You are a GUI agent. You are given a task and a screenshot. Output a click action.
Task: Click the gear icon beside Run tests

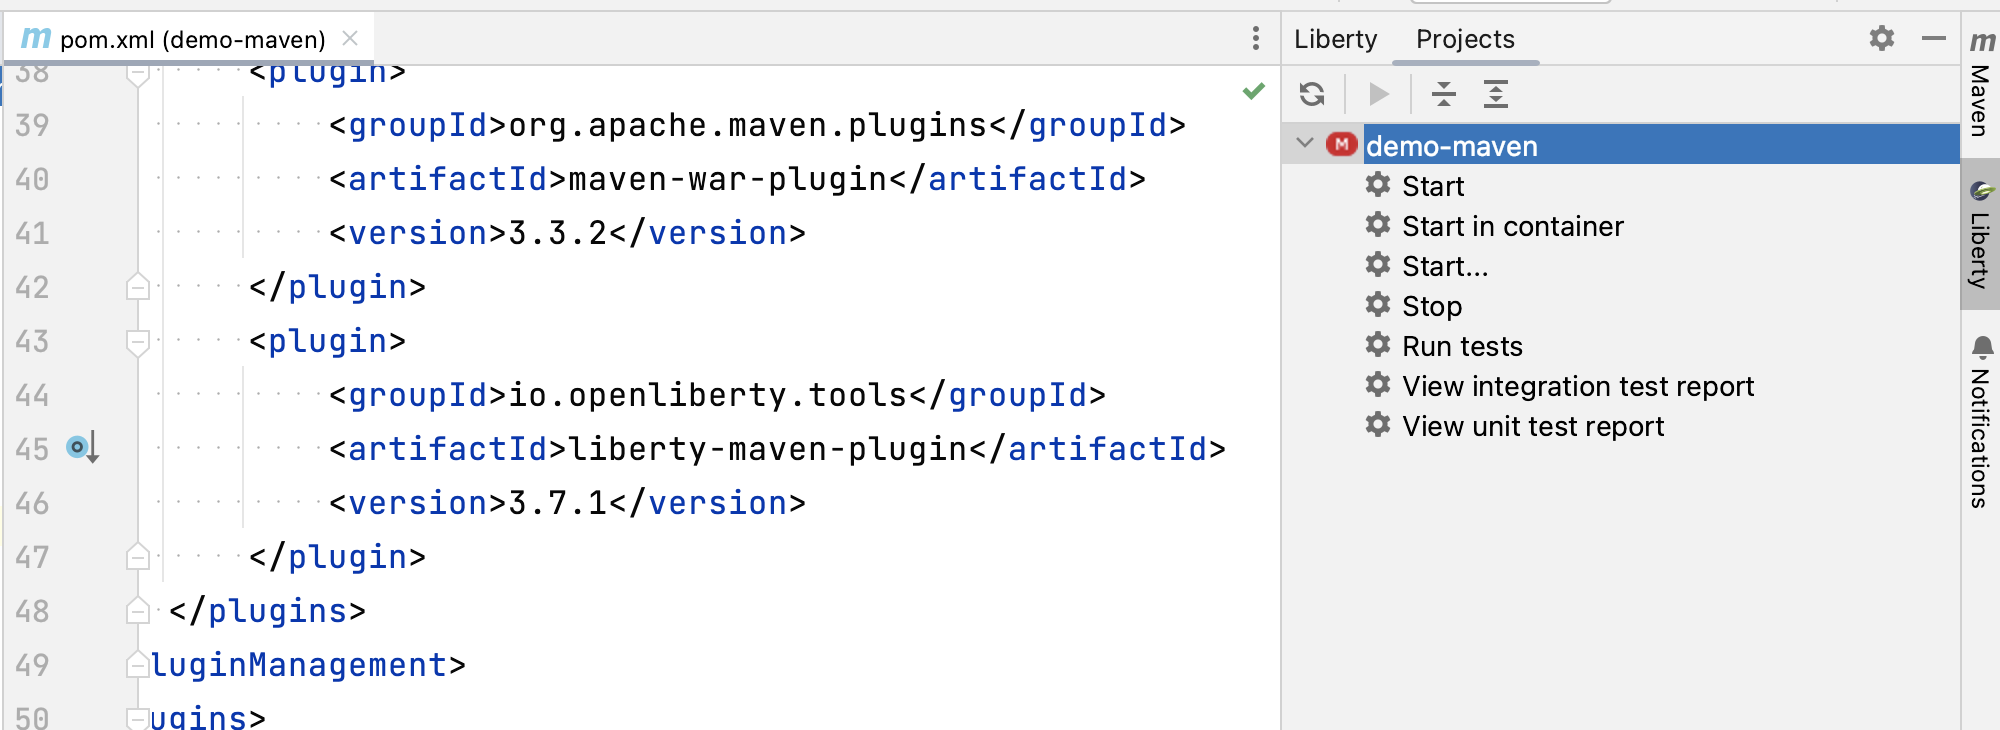click(1378, 344)
